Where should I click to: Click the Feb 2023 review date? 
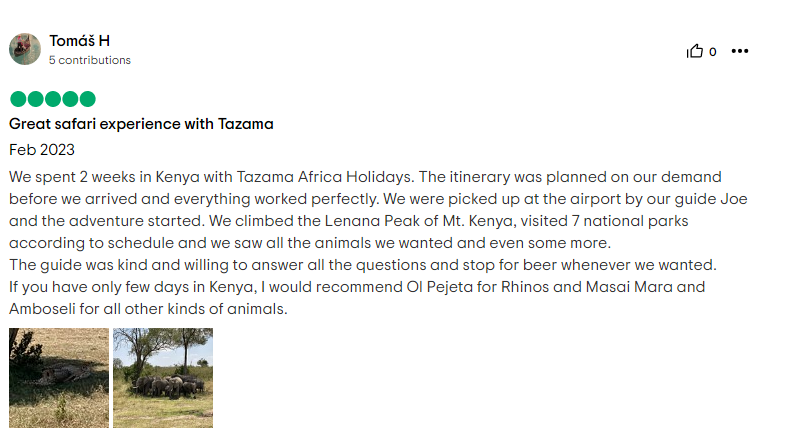click(x=42, y=150)
